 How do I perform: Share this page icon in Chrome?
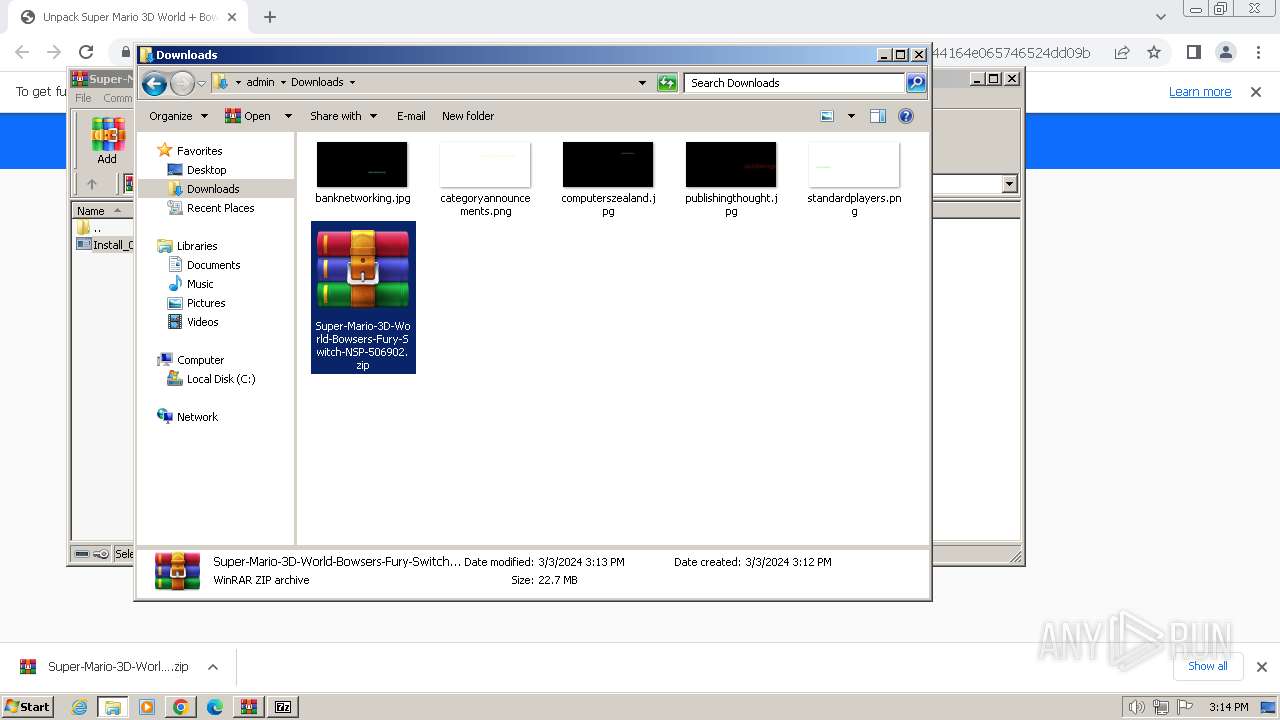(x=1122, y=52)
